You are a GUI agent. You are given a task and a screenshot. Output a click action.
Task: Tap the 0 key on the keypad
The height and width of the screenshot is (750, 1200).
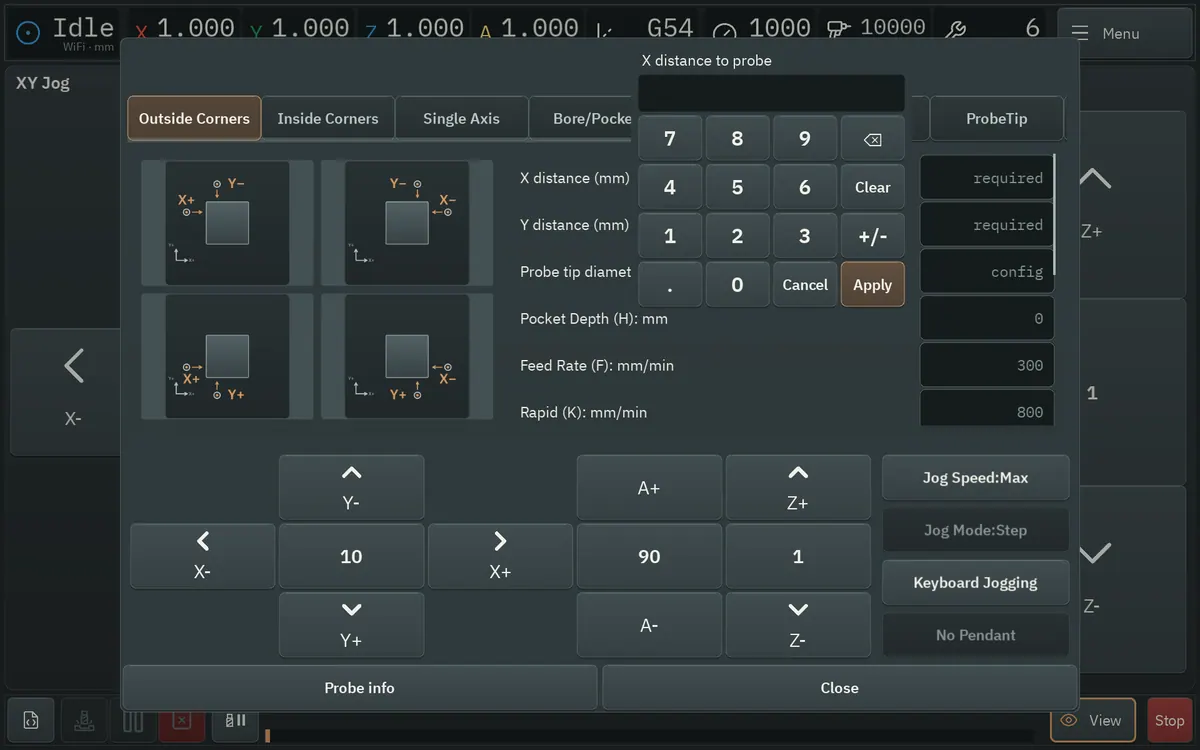tap(737, 285)
